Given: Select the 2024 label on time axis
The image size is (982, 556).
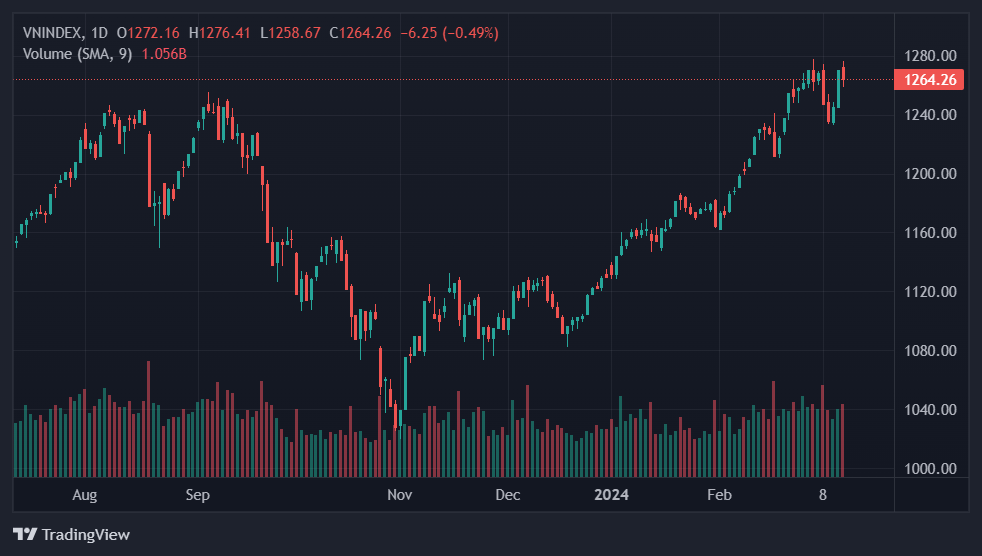Looking at the screenshot, I should (x=610, y=495).
